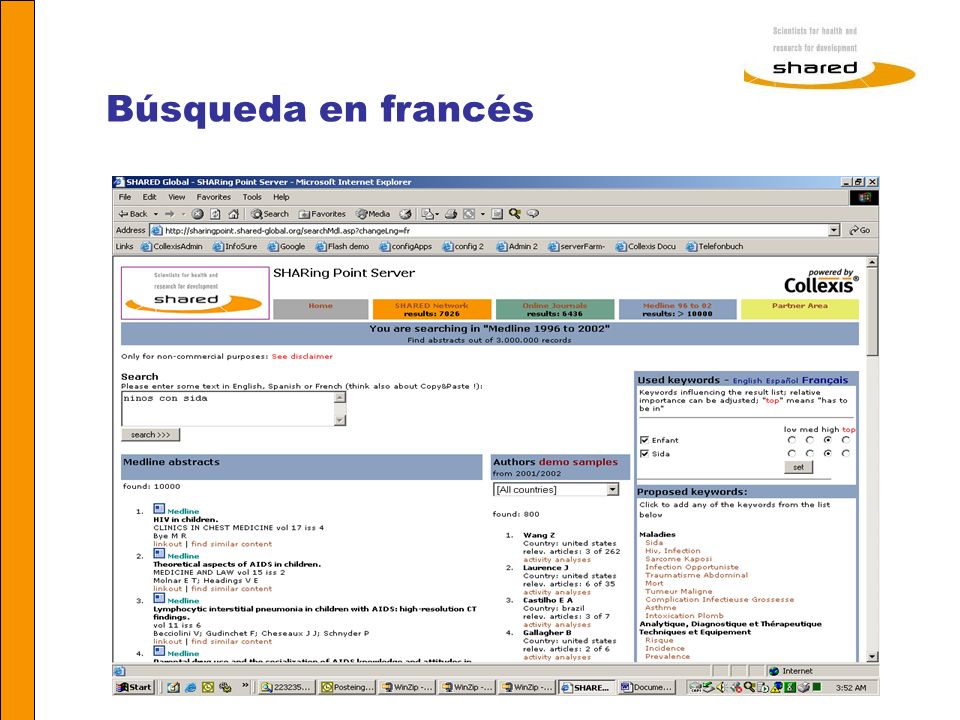Switch keywords language to English

tap(747, 381)
